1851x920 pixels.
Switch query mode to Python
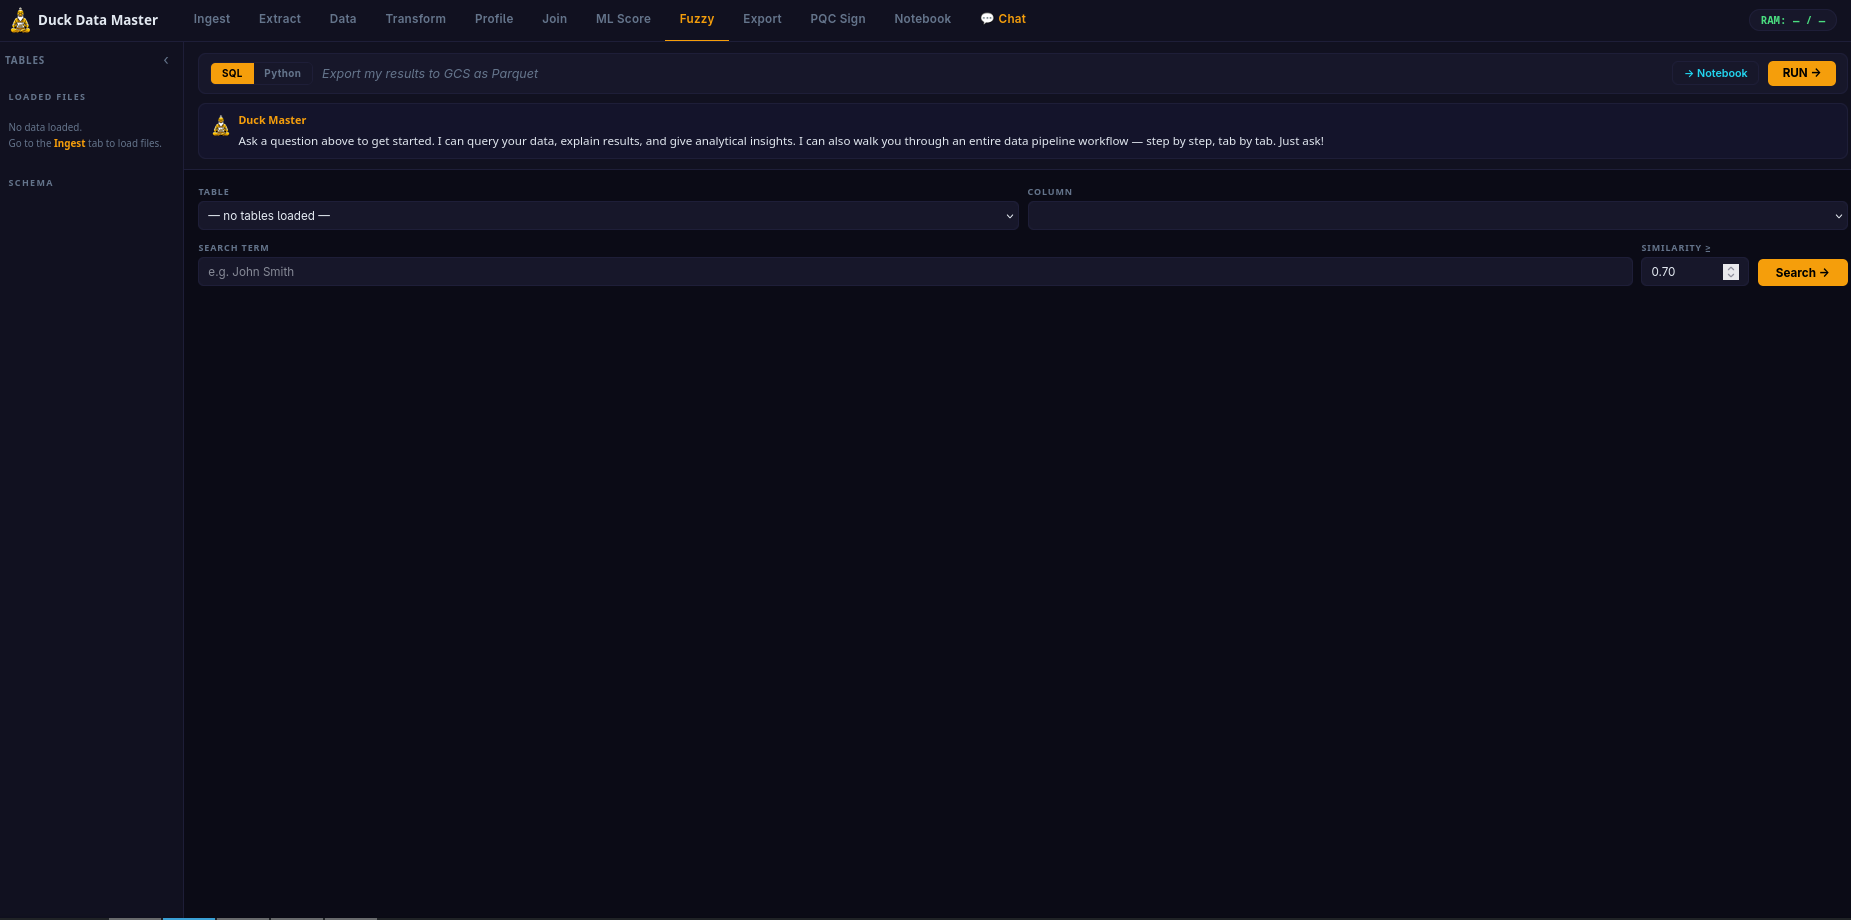coord(282,73)
